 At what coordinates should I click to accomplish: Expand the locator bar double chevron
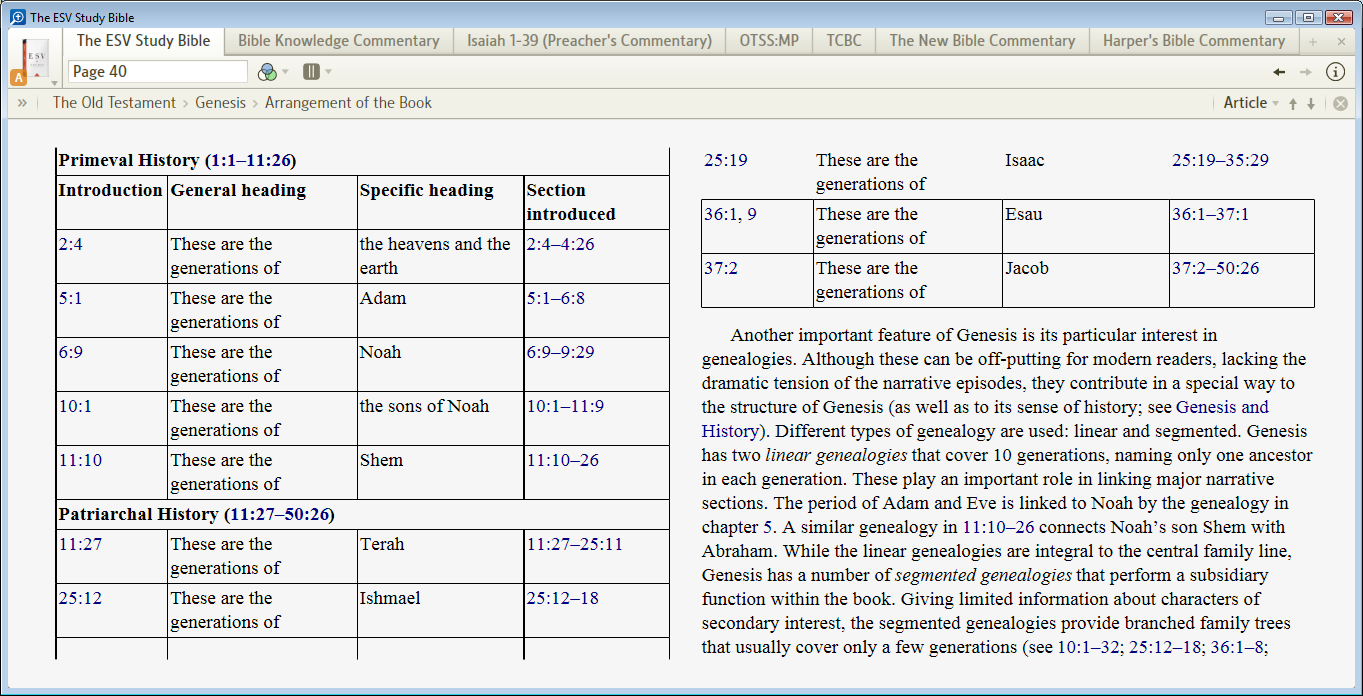(x=22, y=102)
